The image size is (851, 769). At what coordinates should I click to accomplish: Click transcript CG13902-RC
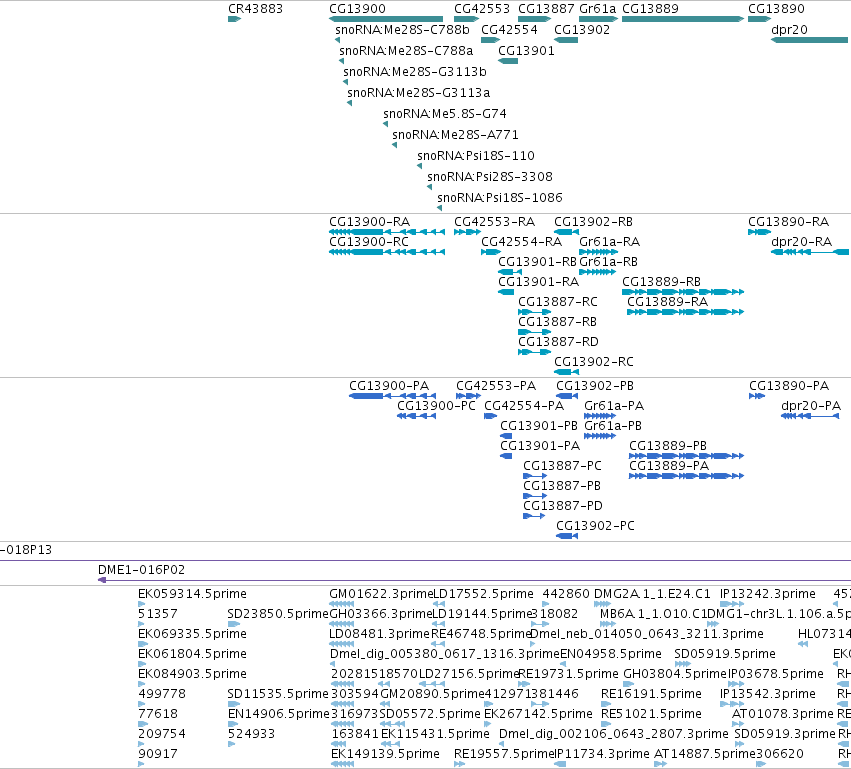pyautogui.click(x=567, y=372)
